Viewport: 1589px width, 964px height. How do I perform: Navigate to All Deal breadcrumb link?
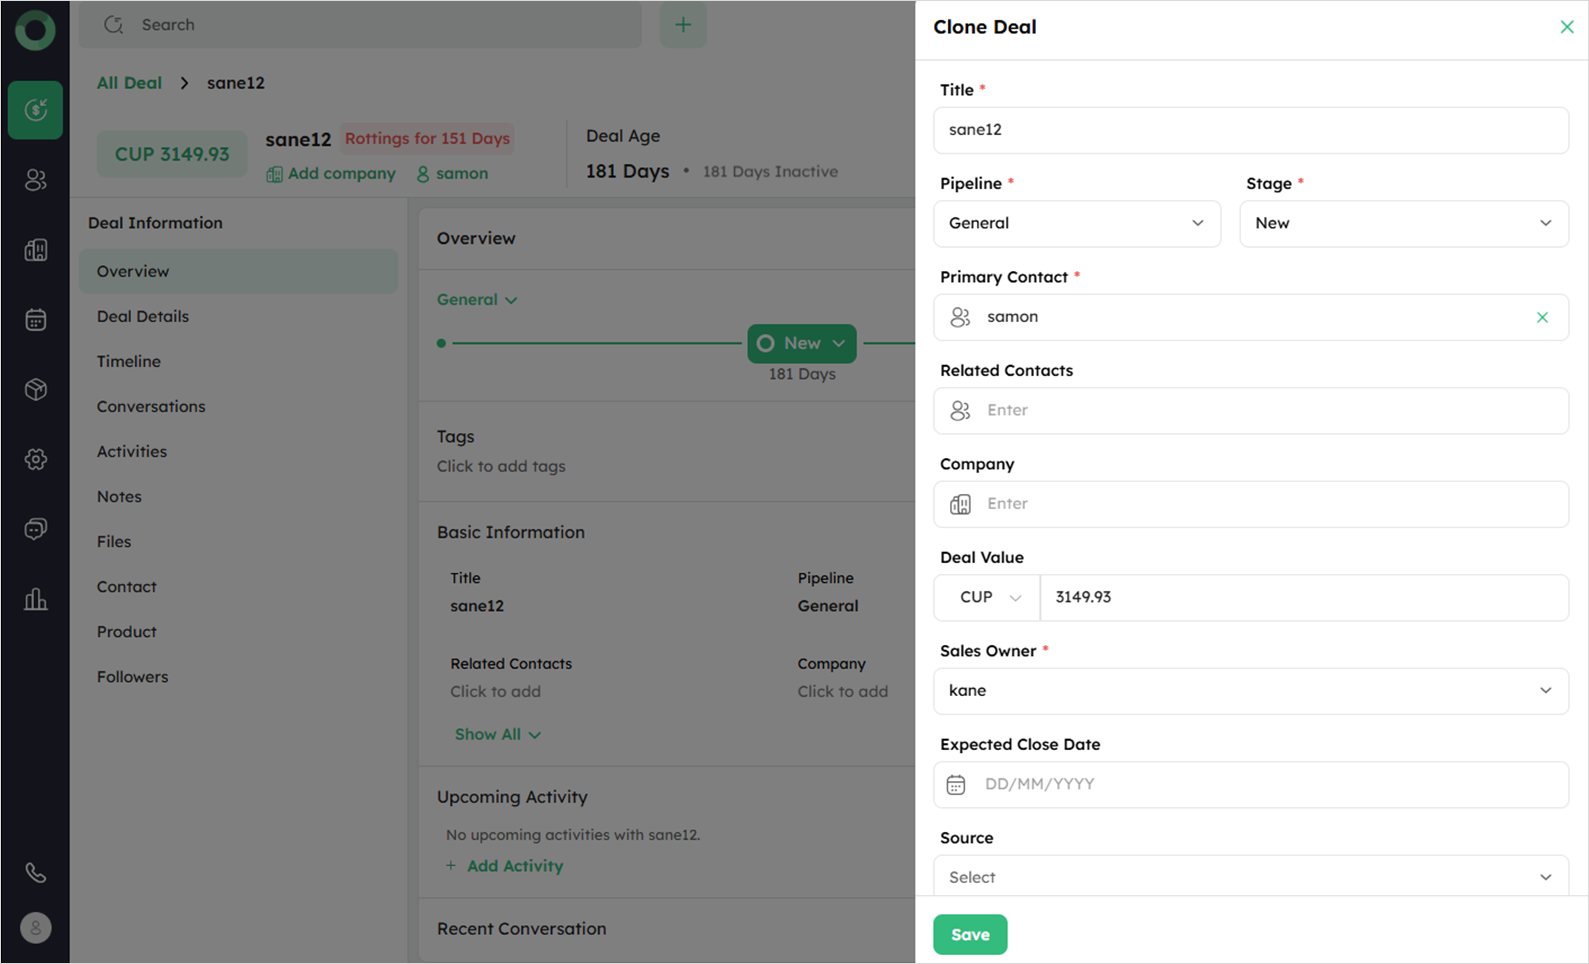point(129,83)
